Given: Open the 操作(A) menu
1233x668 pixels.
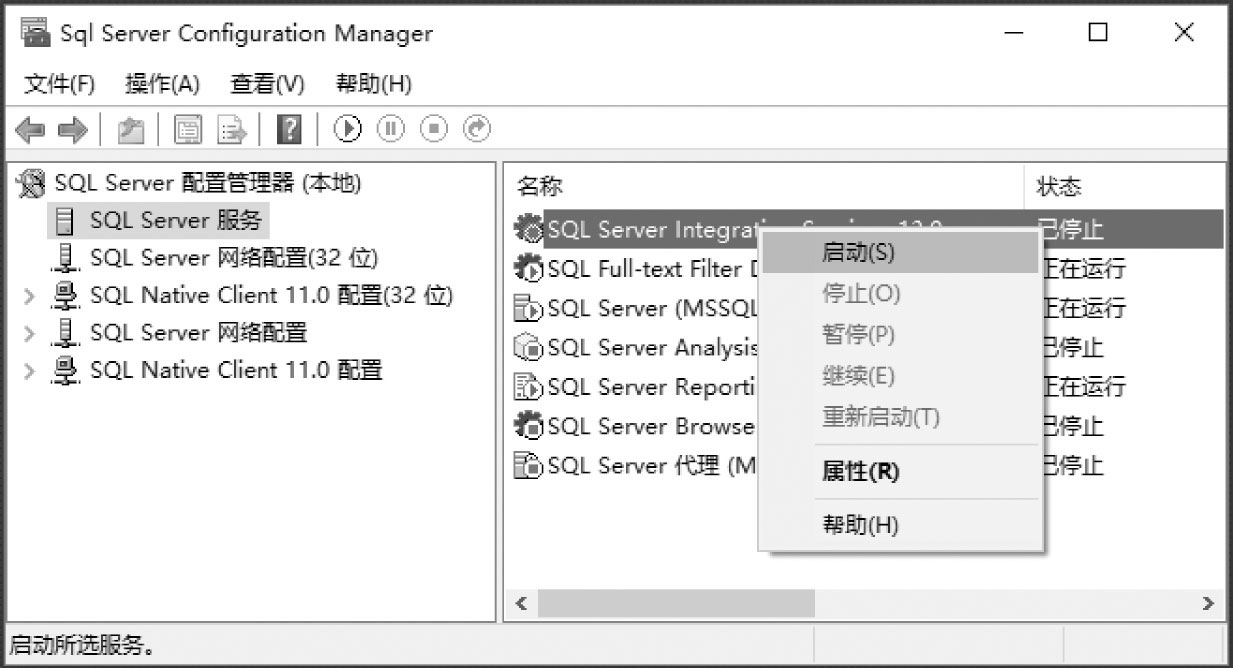Looking at the screenshot, I should click(162, 84).
